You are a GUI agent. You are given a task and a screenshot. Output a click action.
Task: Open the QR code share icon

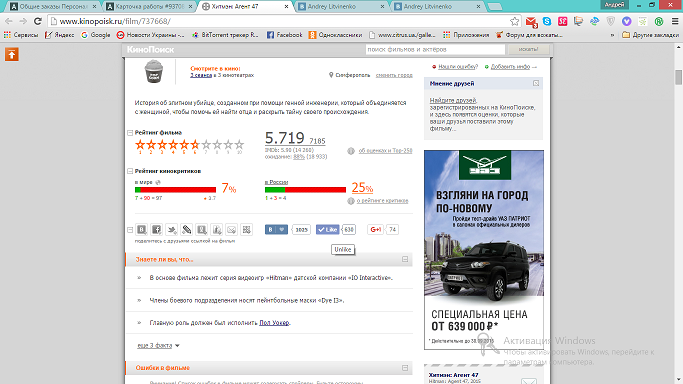tap(247, 229)
